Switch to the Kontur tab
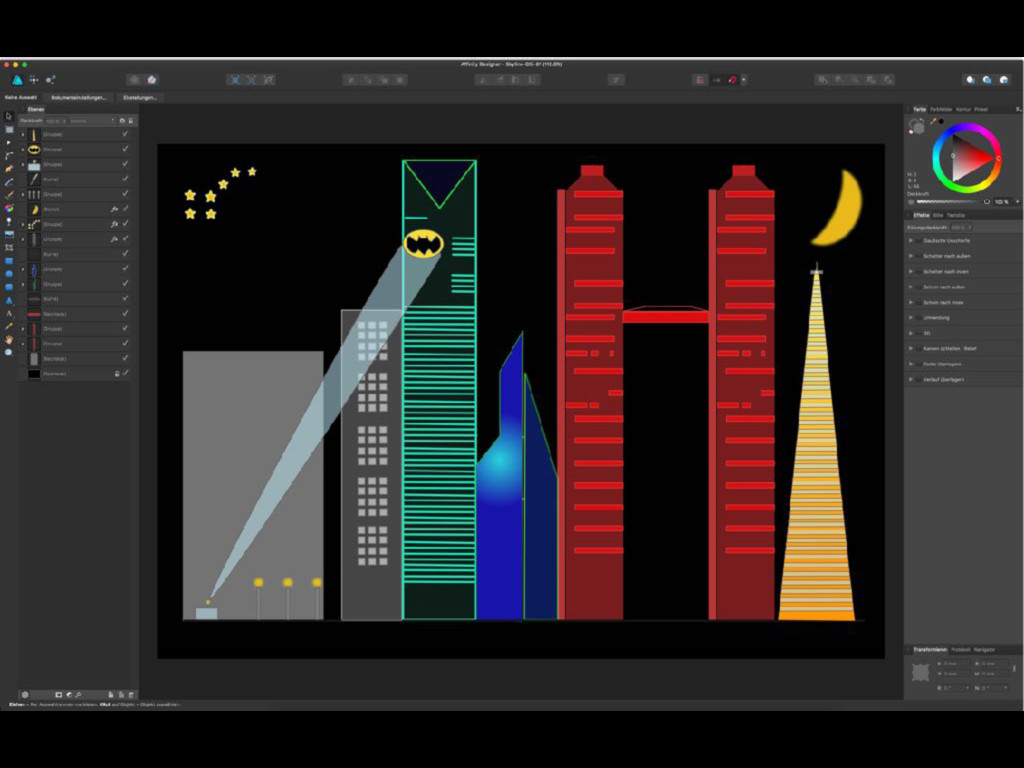Image resolution: width=1024 pixels, height=768 pixels. (963, 109)
